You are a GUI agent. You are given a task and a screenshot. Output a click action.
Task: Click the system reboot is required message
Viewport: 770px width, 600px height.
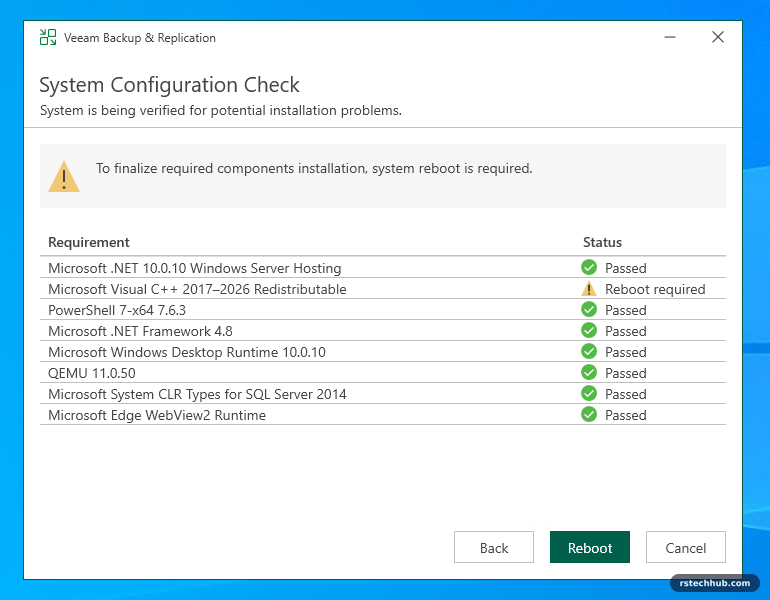pos(314,168)
